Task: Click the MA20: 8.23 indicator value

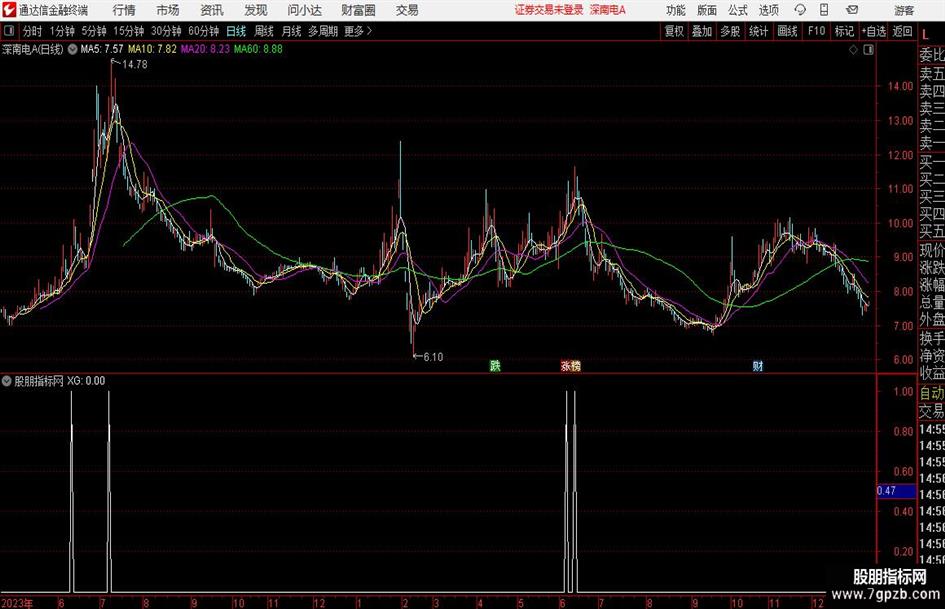Action: 206,49
